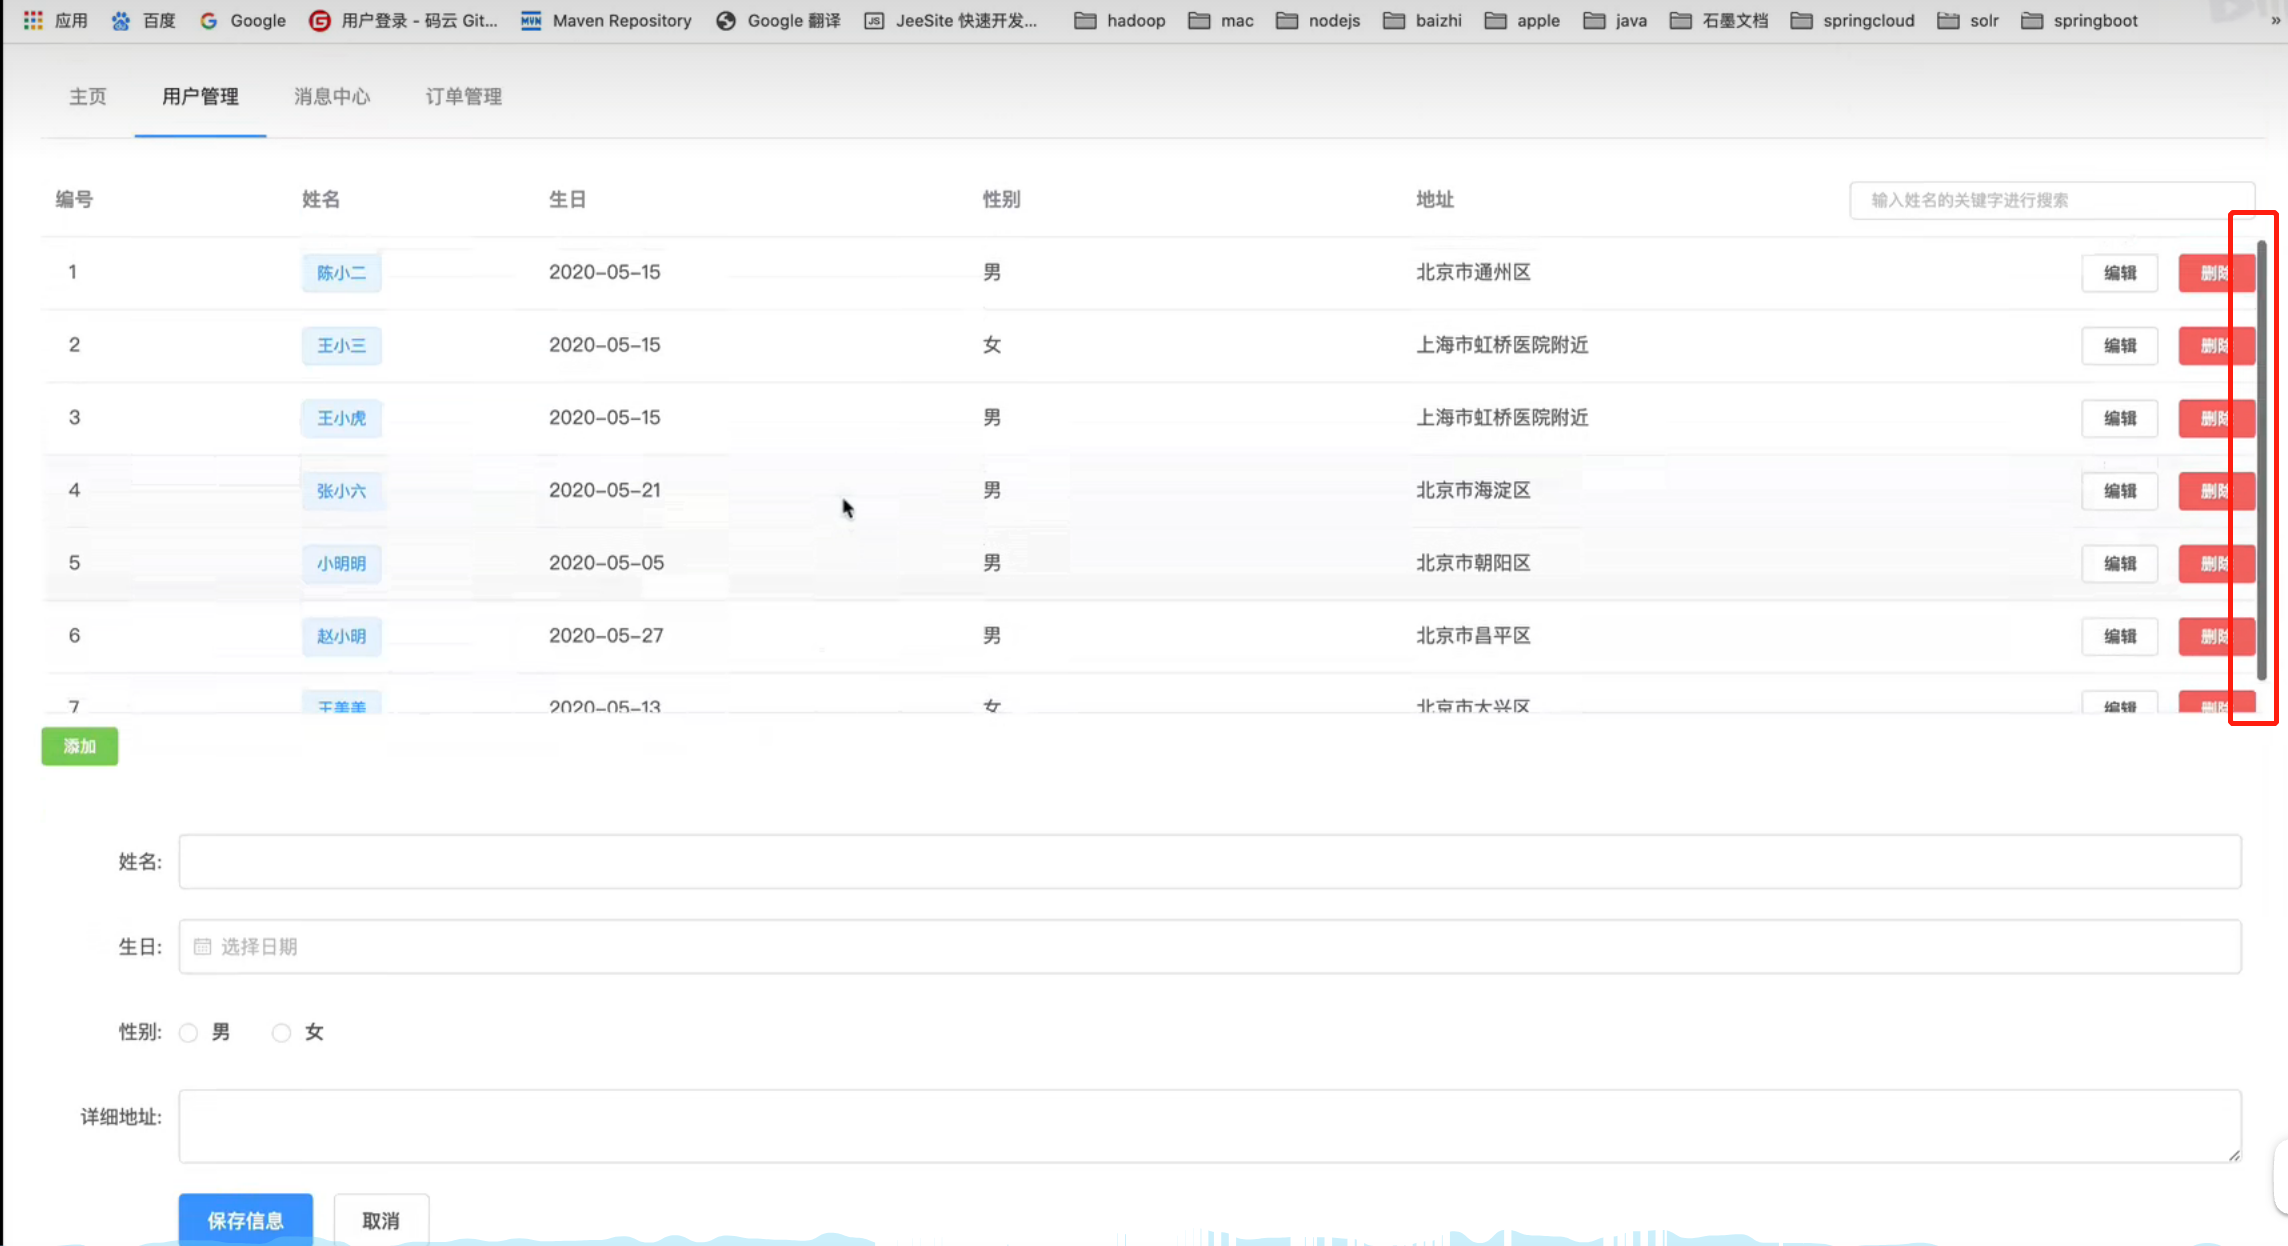Click the green 添加 button
This screenshot has width=2288, height=1246.
click(79, 746)
